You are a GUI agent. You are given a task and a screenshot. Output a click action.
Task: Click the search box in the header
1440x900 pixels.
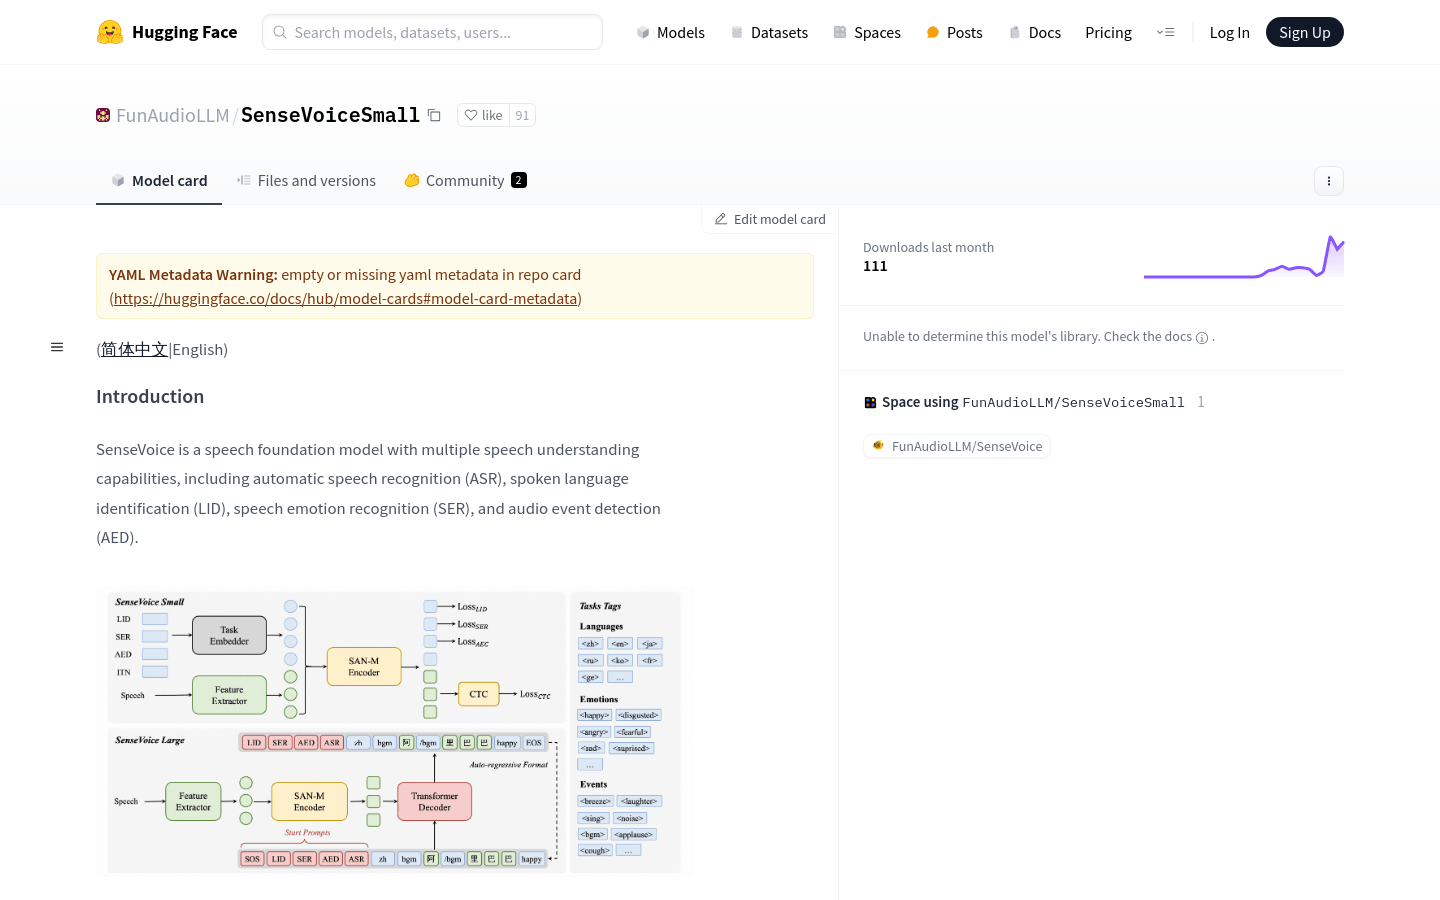pyautogui.click(x=432, y=32)
